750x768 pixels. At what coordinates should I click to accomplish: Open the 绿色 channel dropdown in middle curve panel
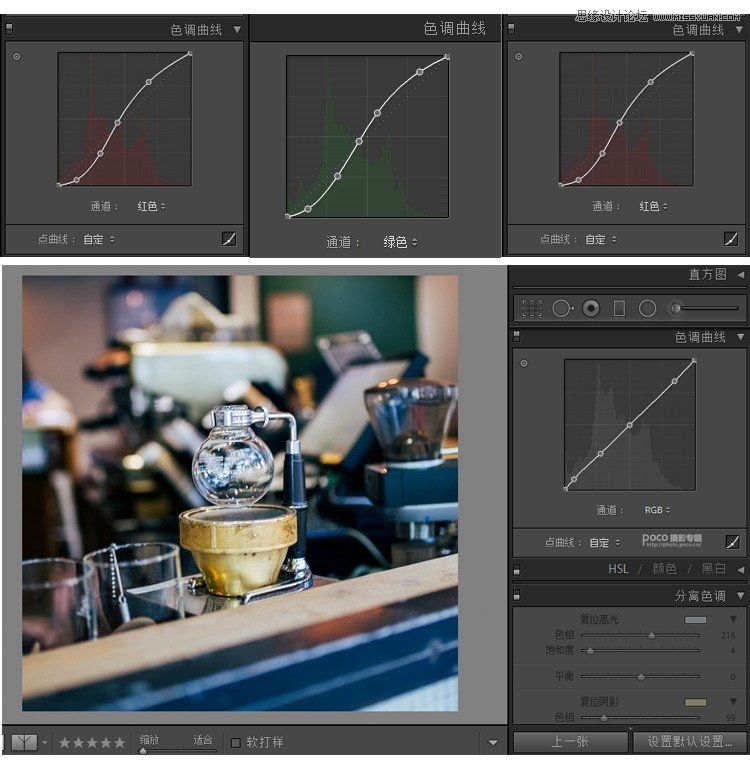400,242
